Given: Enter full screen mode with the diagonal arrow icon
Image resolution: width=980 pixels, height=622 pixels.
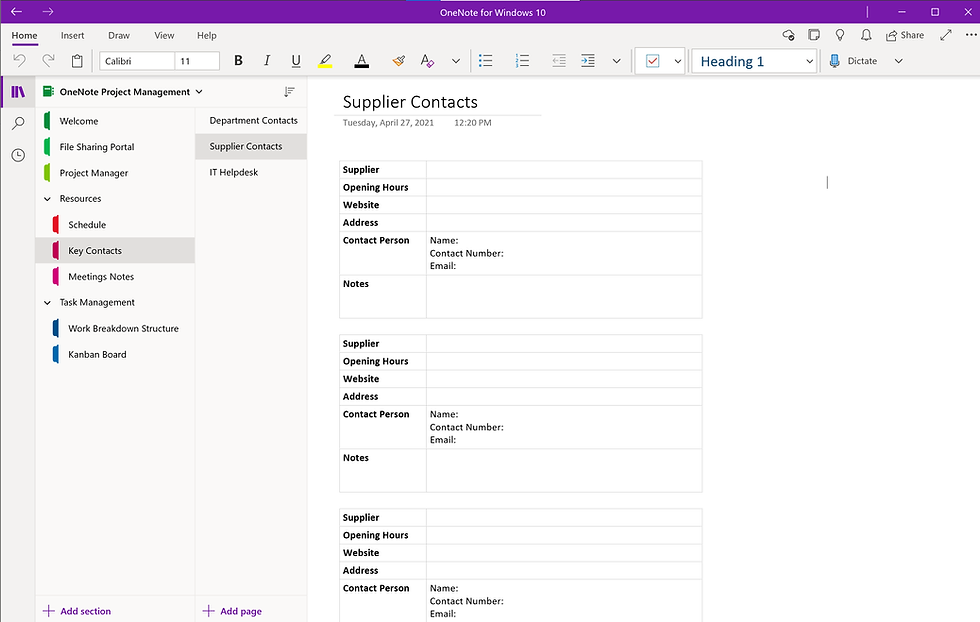Looking at the screenshot, I should click(946, 35).
